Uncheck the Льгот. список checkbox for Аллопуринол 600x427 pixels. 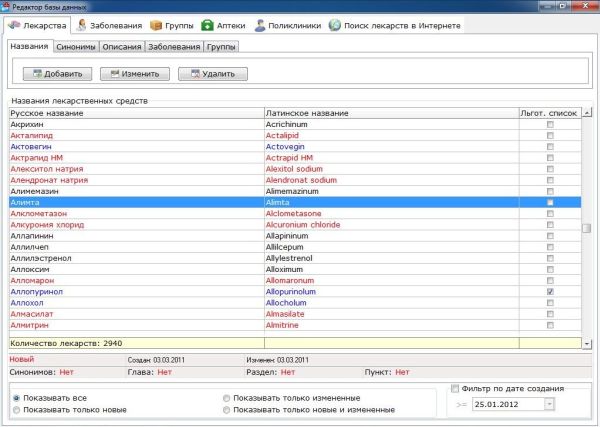(550, 292)
